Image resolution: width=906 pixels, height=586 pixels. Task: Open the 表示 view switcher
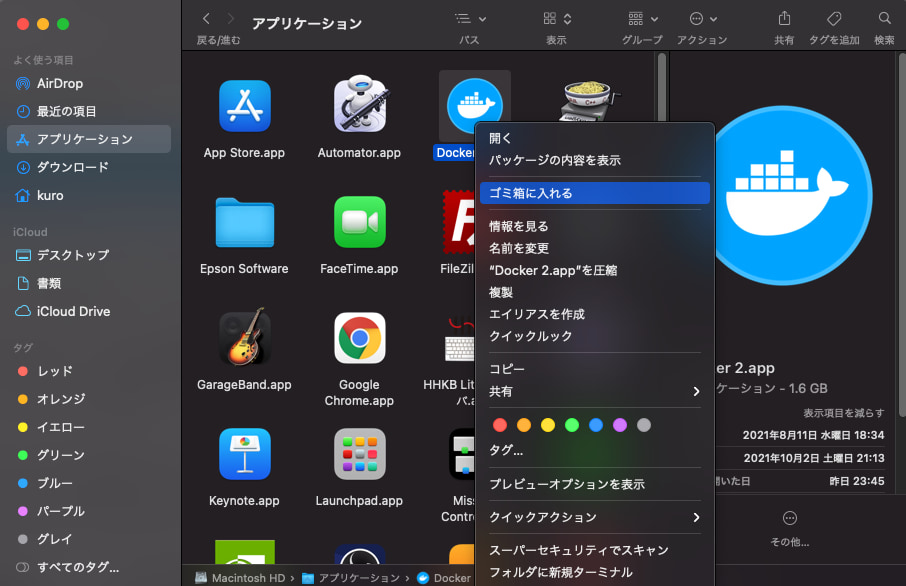(557, 19)
